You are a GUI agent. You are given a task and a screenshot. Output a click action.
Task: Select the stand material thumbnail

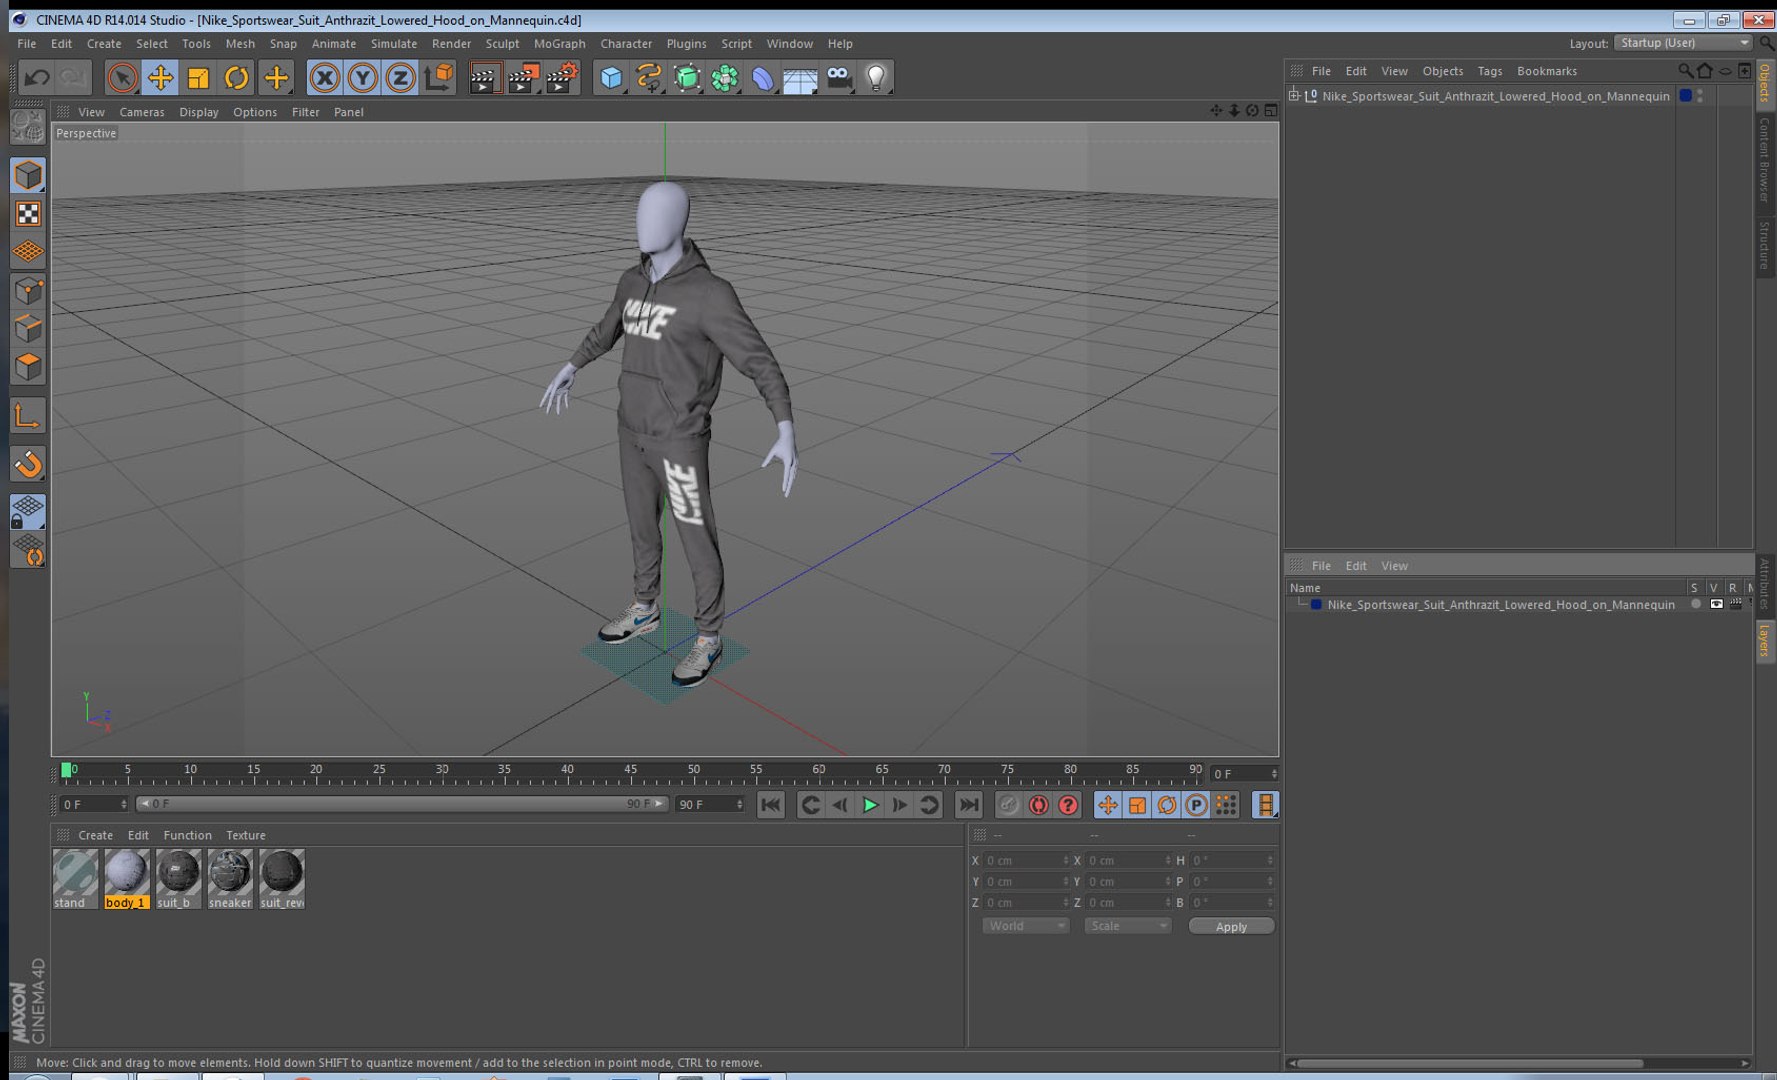[75, 879]
